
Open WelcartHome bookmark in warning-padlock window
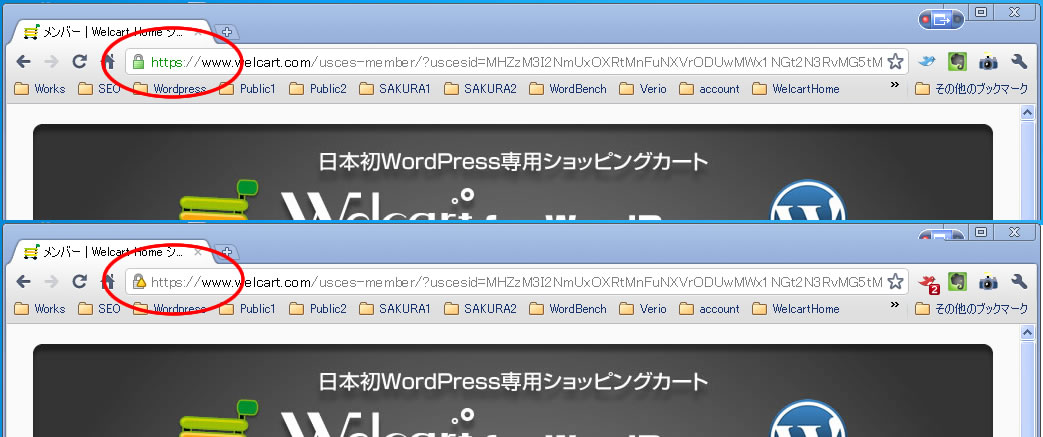pyautogui.click(x=796, y=309)
